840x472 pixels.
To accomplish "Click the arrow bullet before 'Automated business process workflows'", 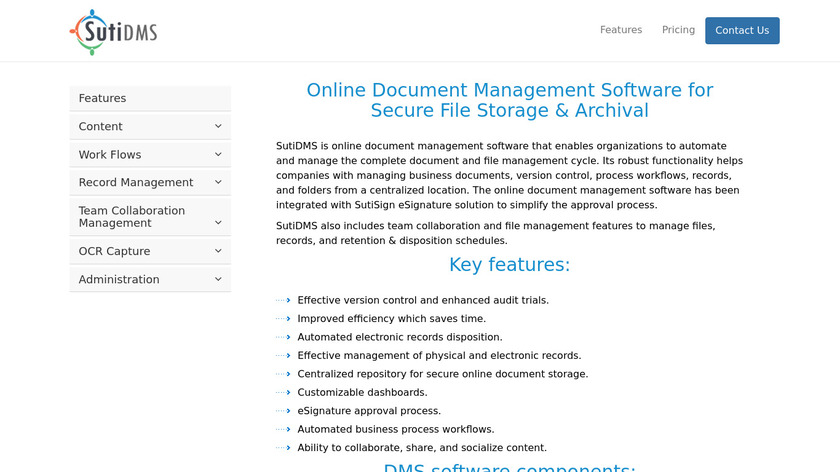I will (x=287, y=430).
